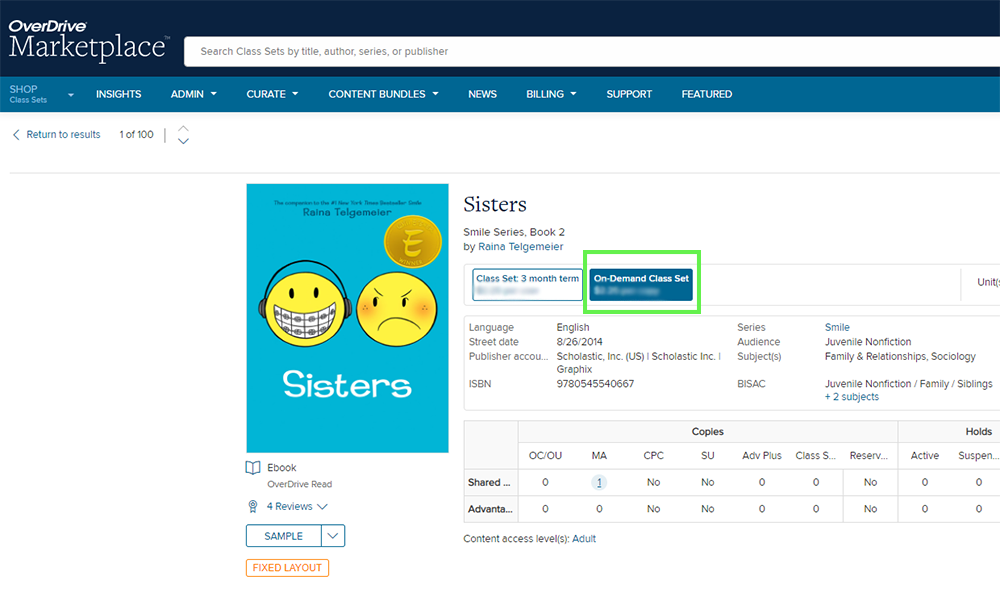Expand the ADMIN menu
Image resolution: width=1000 pixels, height=597 pixels.
pyautogui.click(x=193, y=94)
